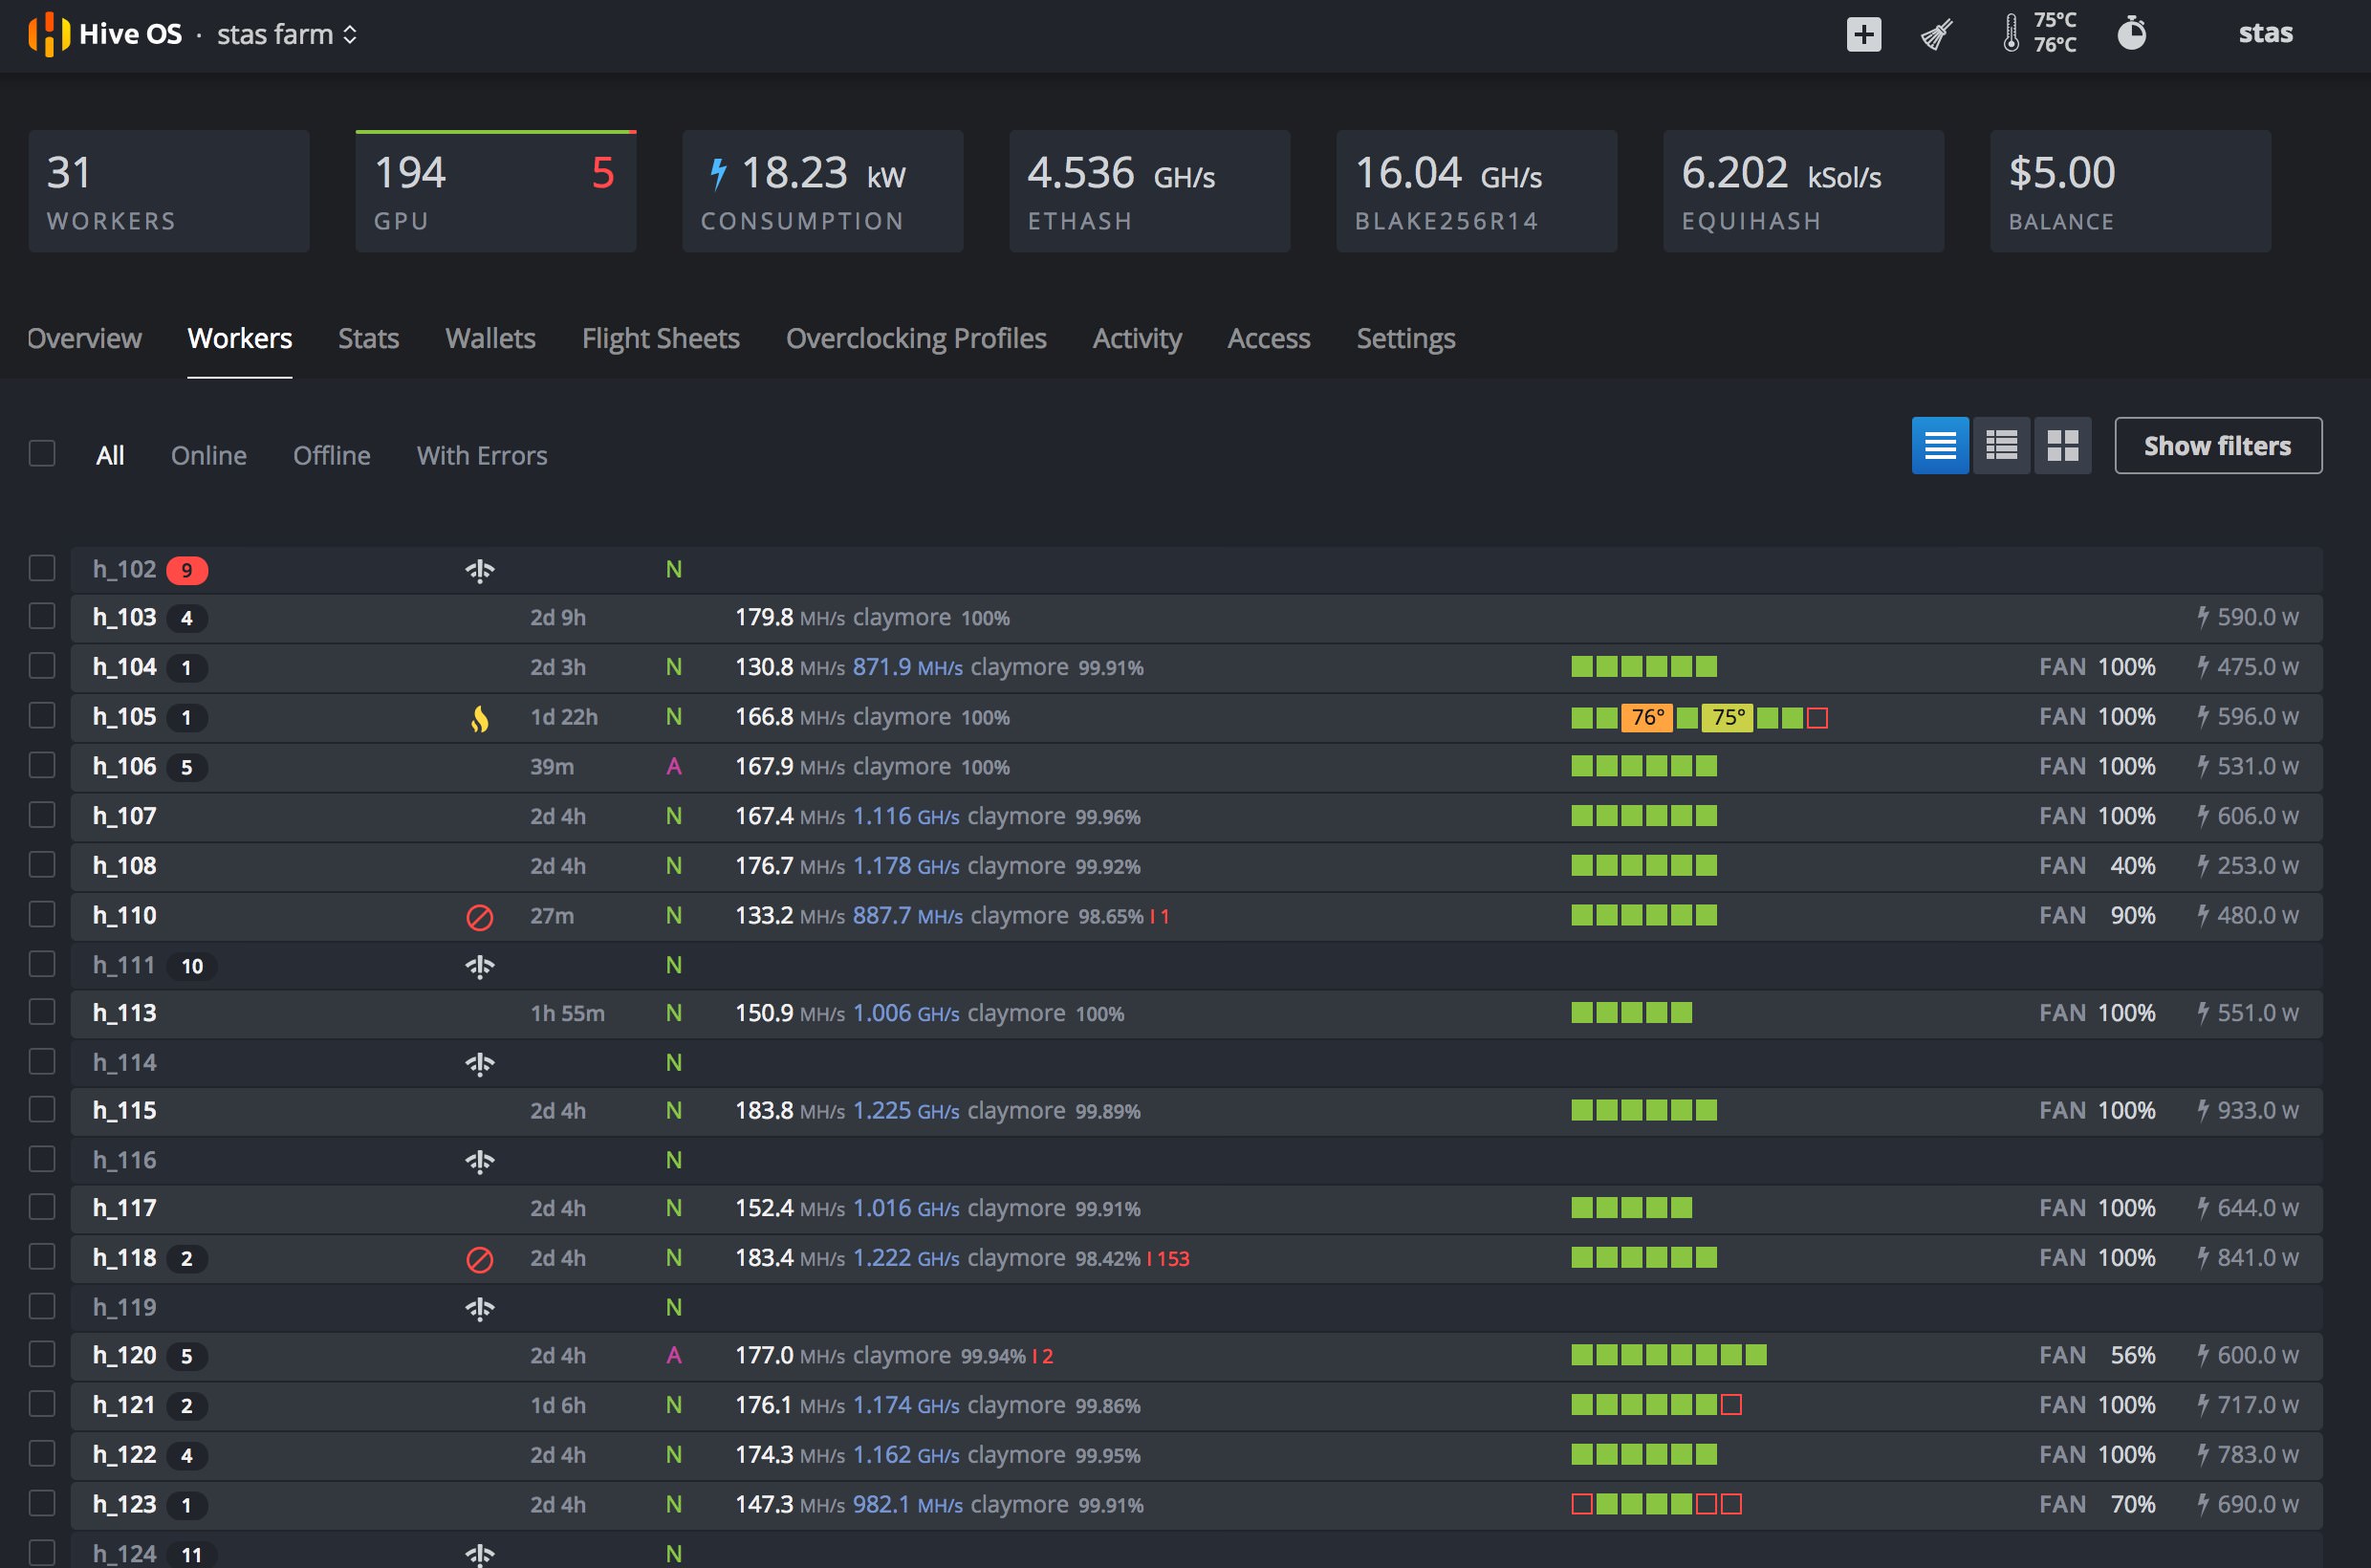Check the checkbox next to h_107

pos(42,816)
